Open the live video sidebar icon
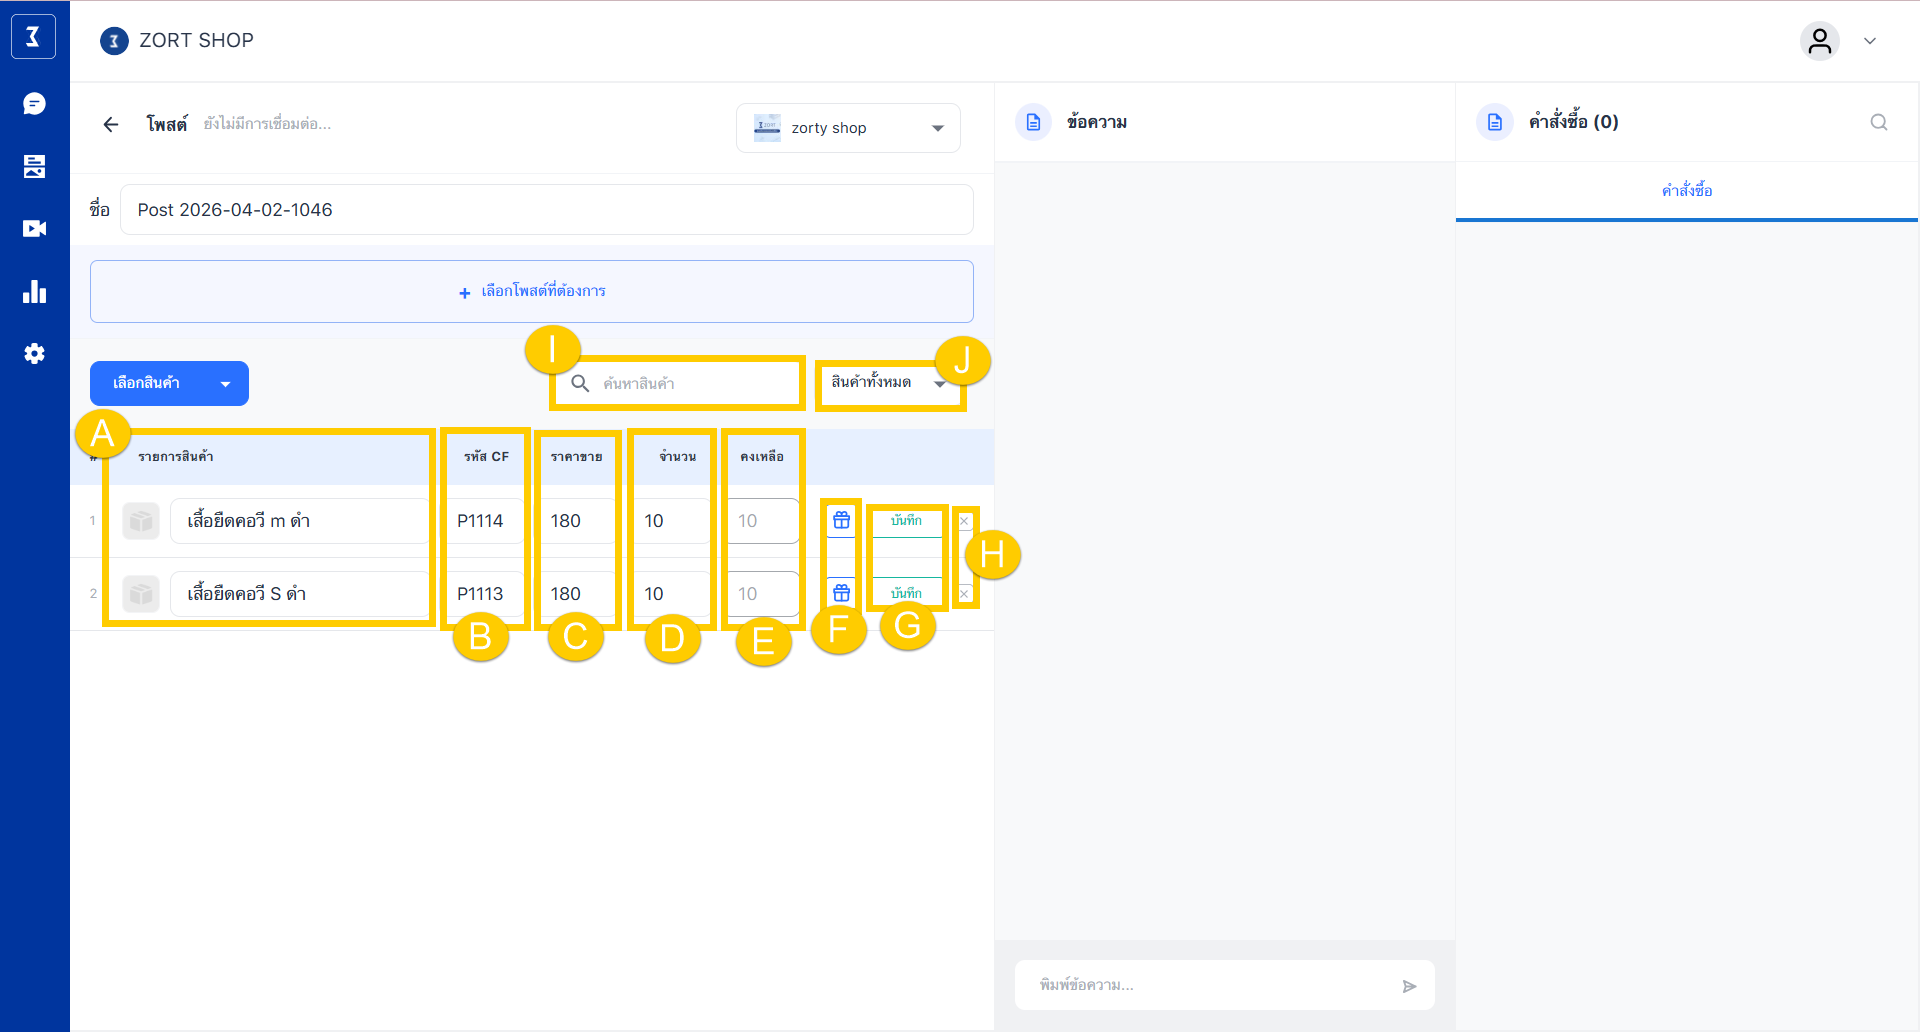The height and width of the screenshot is (1032, 1920). tap(34, 229)
